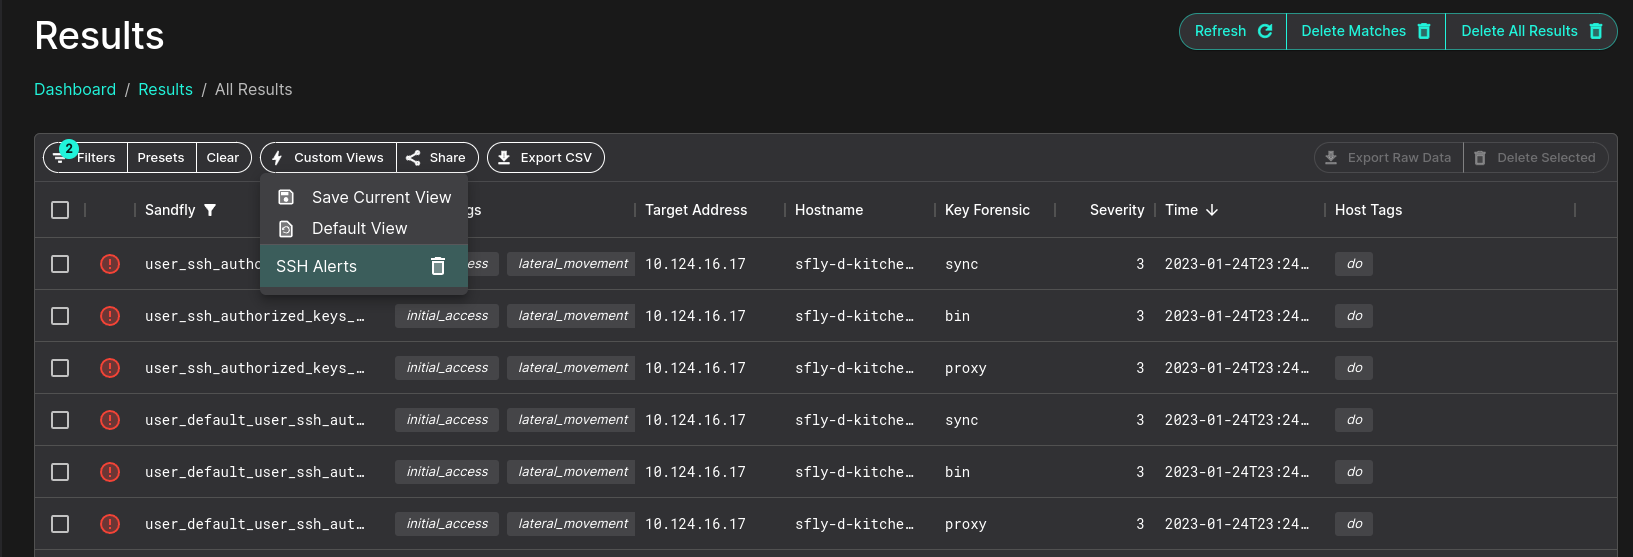The width and height of the screenshot is (1633, 557).
Task: Delete the SSH Alerts view via trash icon
Action: point(437,266)
